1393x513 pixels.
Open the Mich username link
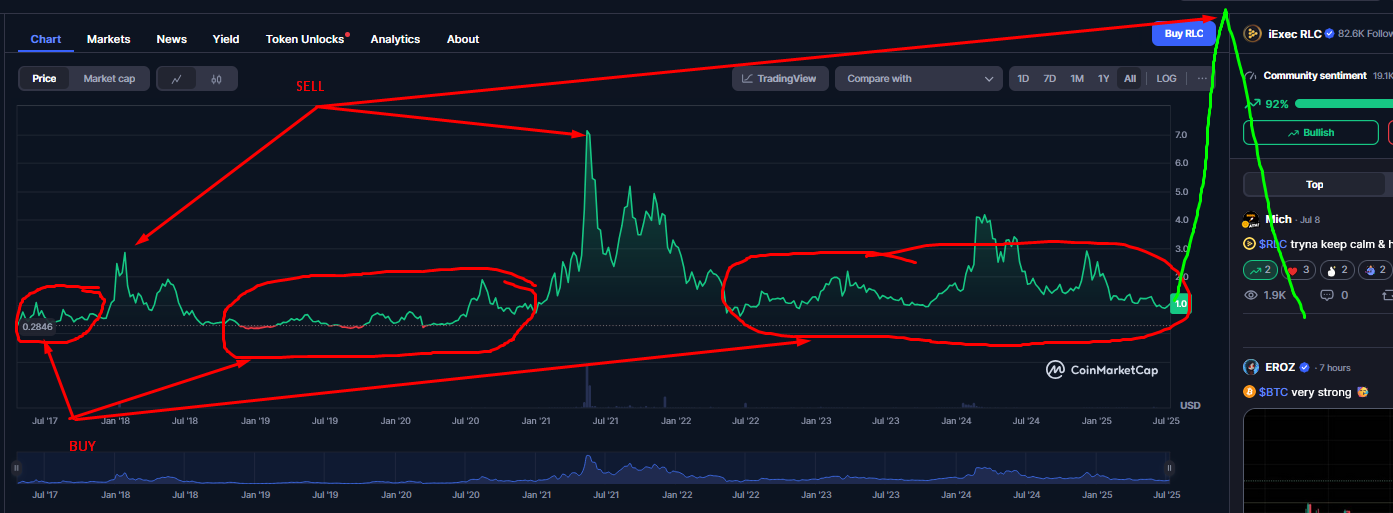[1278, 219]
